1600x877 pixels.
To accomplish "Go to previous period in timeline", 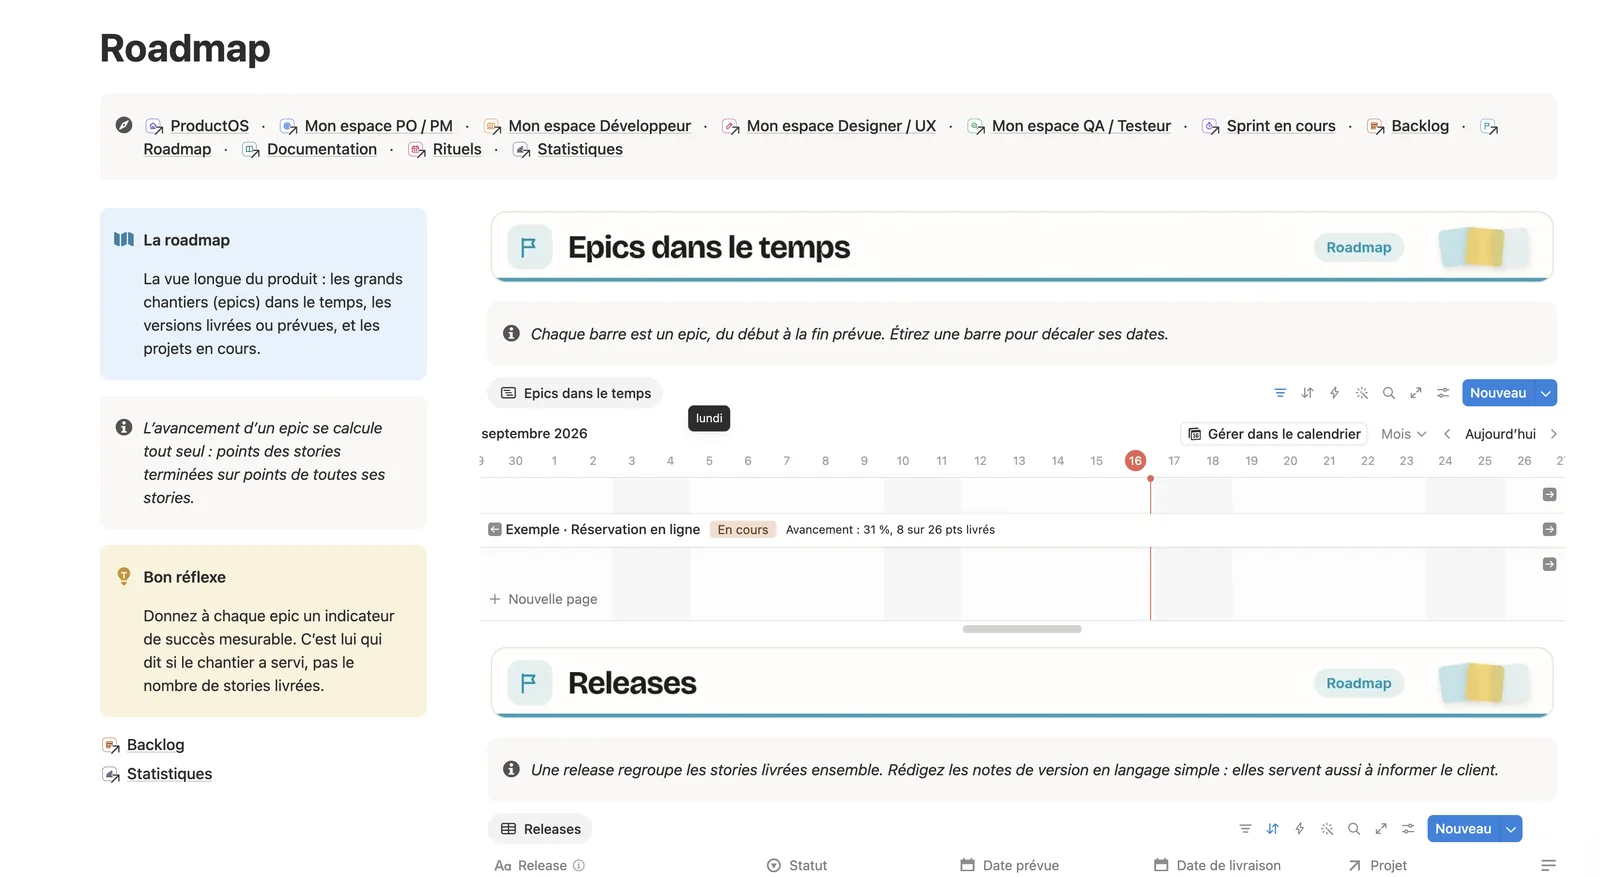I will pyautogui.click(x=1446, y=434).
